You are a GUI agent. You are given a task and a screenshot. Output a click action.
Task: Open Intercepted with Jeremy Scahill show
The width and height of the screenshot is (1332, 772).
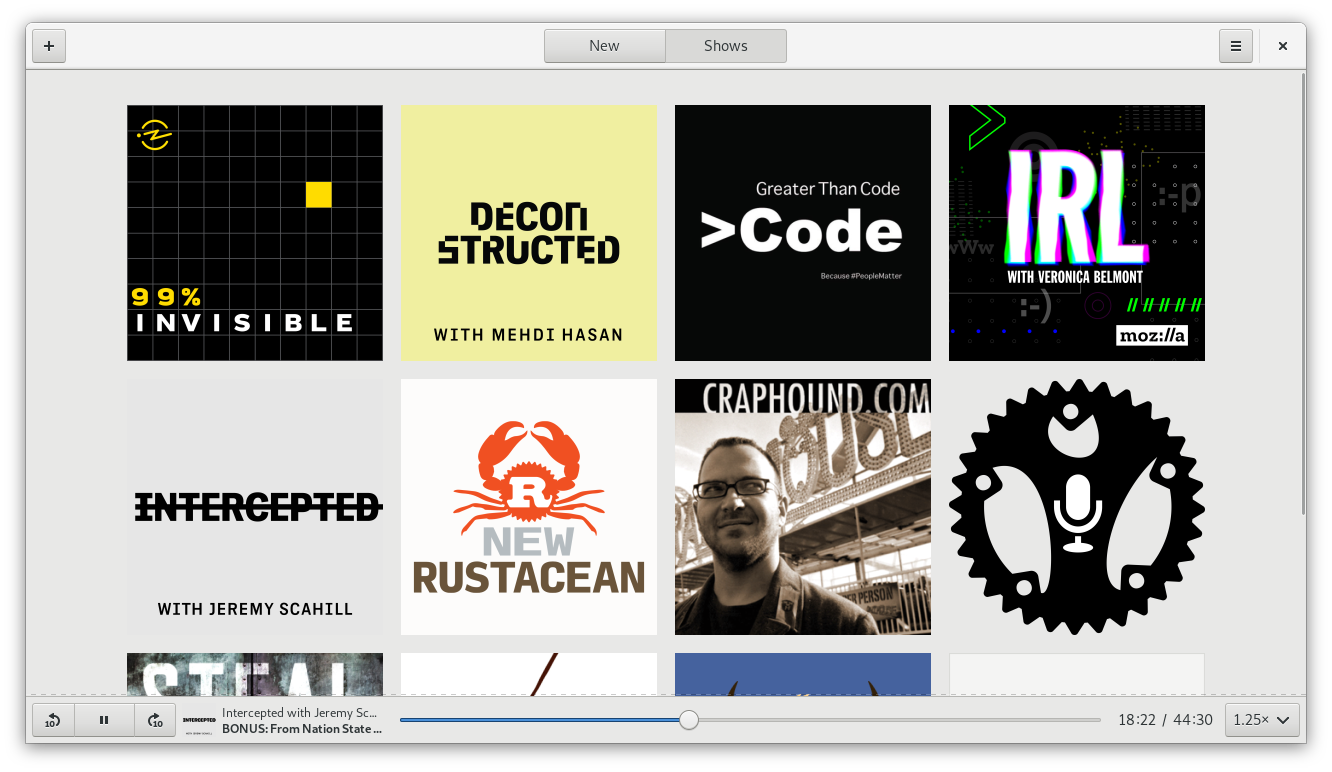(x=255, y=507)
